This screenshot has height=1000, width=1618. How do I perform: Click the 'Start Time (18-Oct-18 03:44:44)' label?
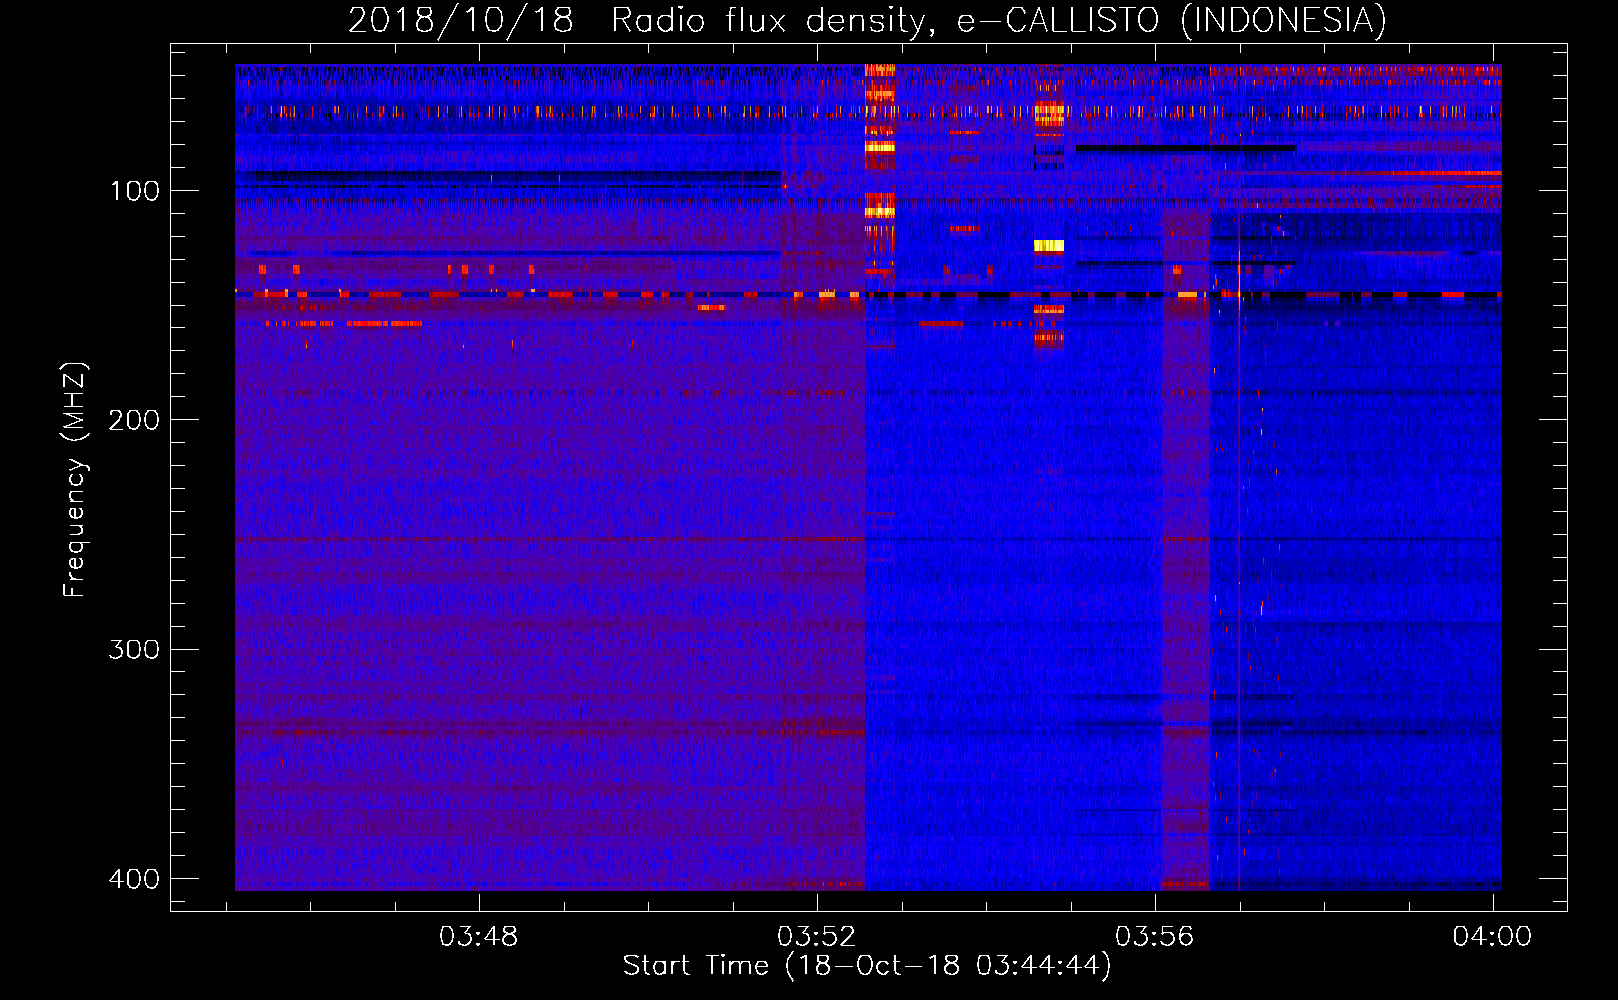pyautogui.click(x=867, y=966)
